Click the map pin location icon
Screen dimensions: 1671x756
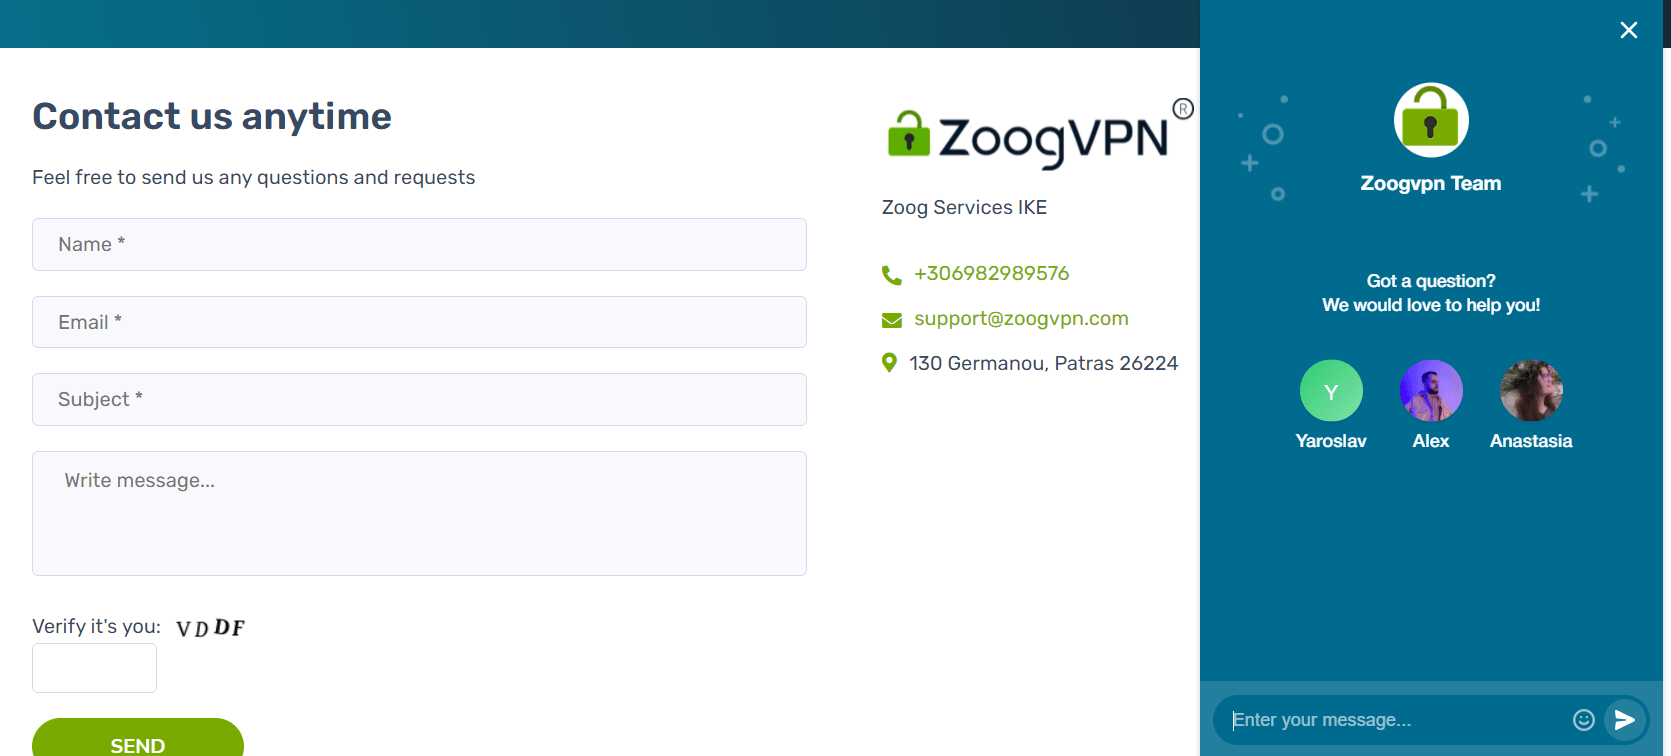889,363
